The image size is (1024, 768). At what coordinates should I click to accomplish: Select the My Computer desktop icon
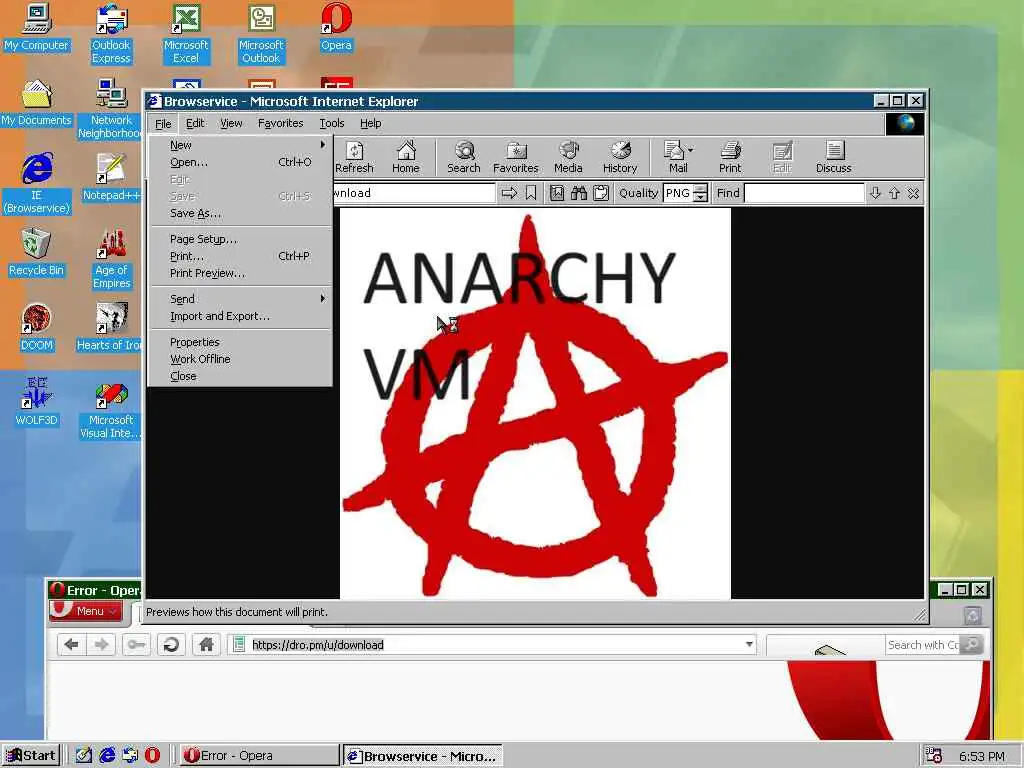click(36, 27)
